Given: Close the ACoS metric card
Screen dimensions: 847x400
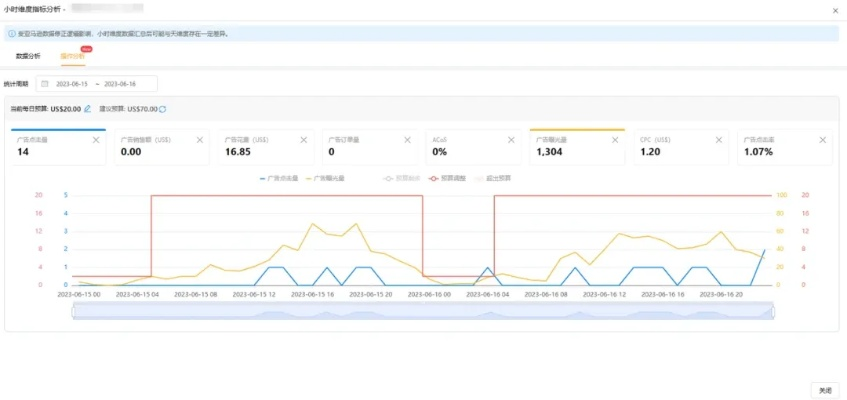Looking at the screenshot, I should pyautogui.click(x=511, y=140).
